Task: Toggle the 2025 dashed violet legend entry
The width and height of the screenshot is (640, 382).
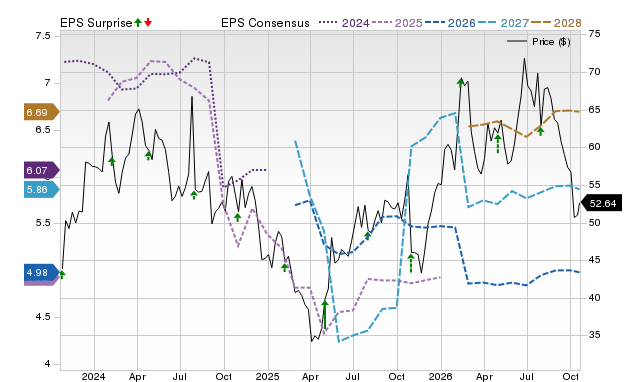Action: tap(397, 23)
